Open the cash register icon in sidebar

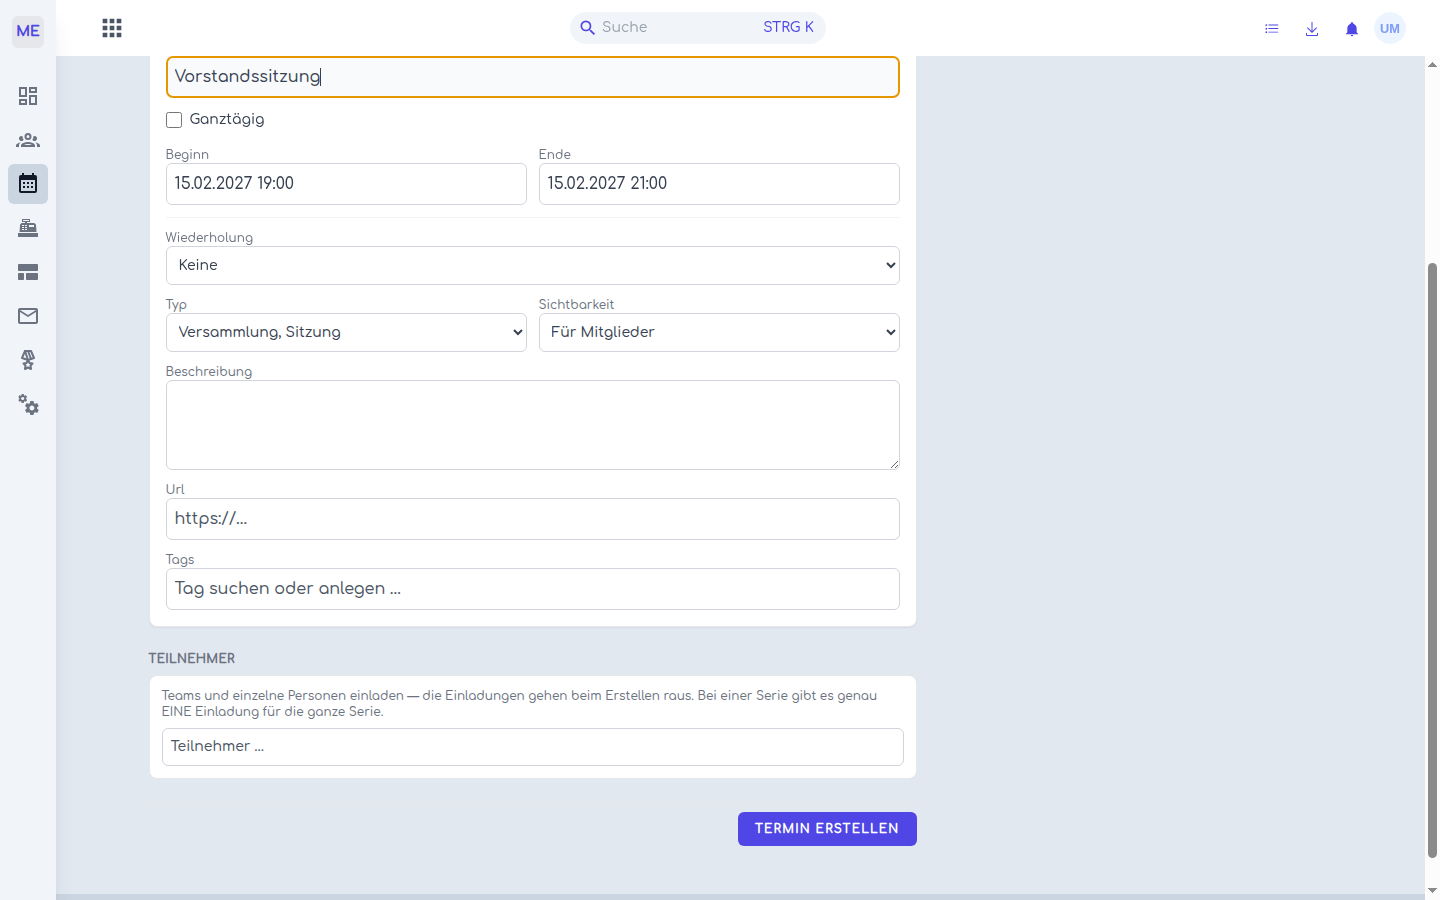pyautogui.click(x=28, y=228)
